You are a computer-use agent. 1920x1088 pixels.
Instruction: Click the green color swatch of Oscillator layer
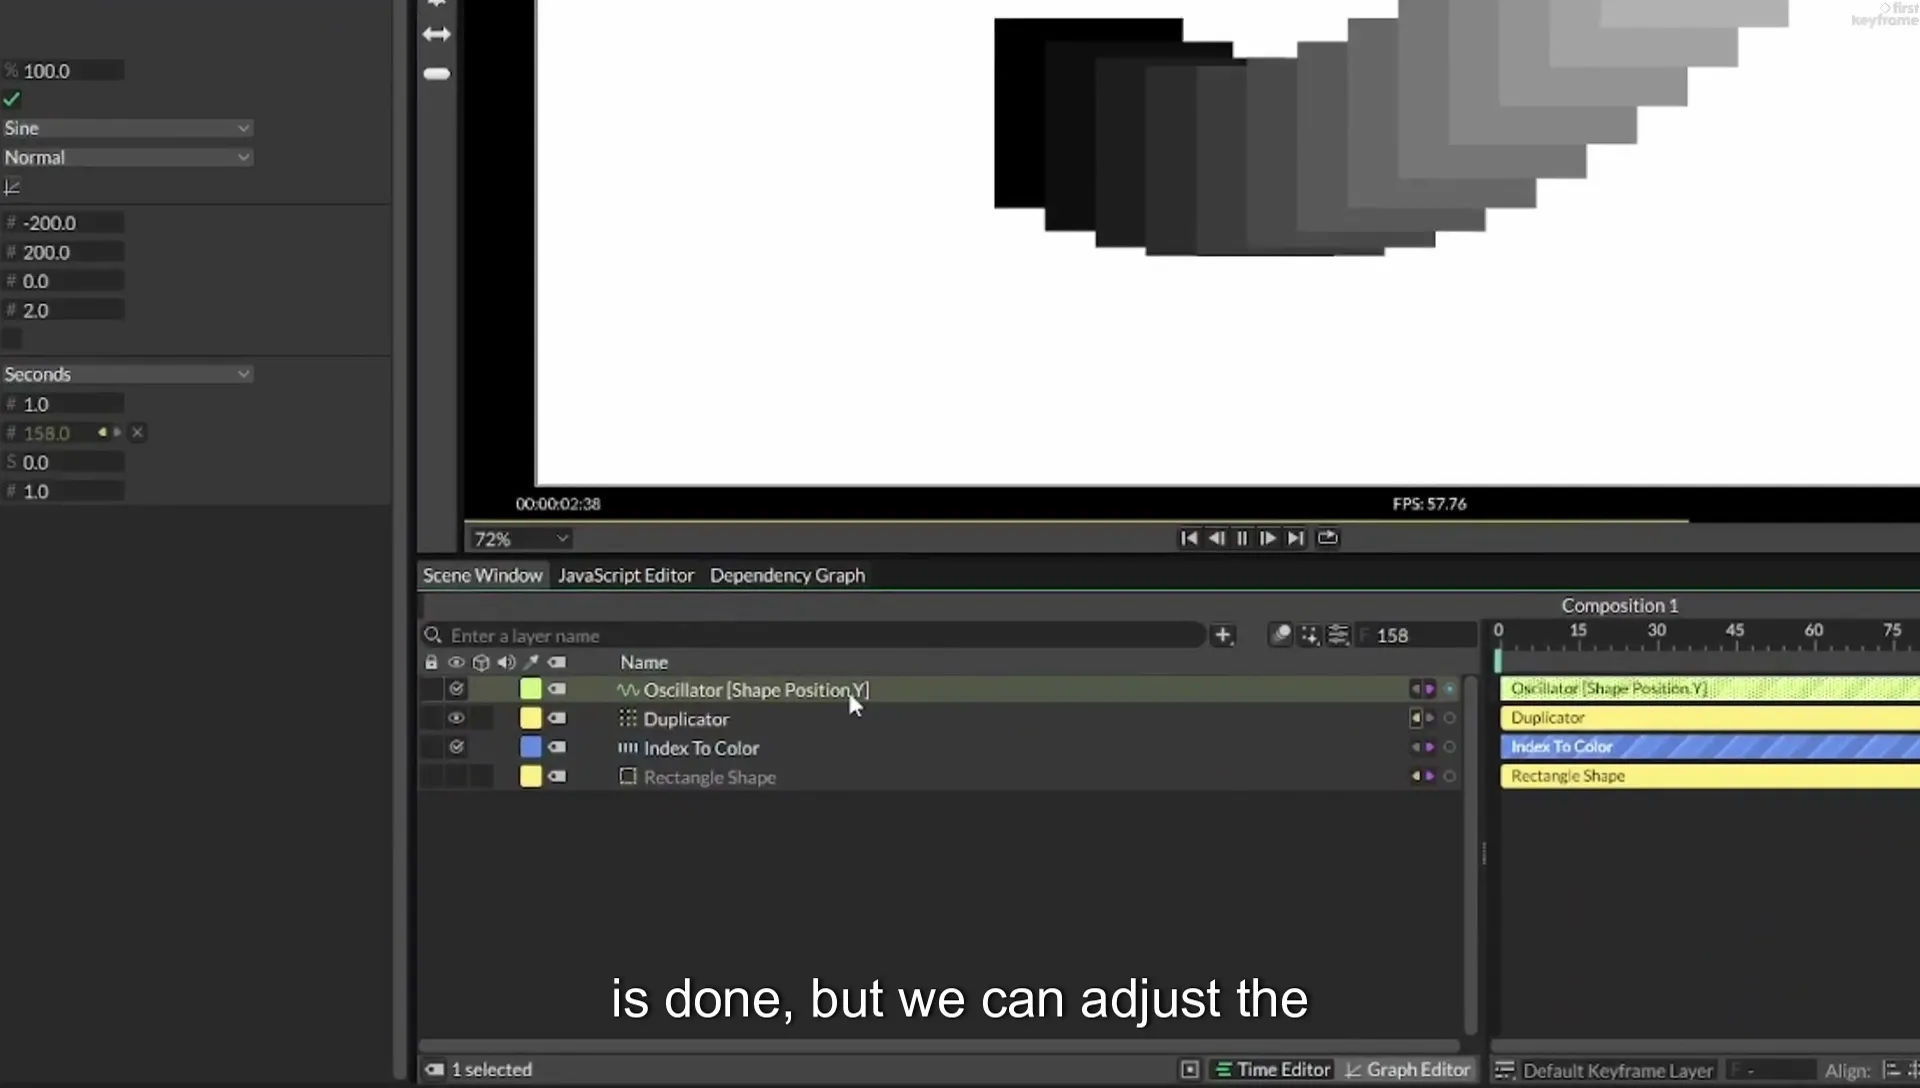531,689
